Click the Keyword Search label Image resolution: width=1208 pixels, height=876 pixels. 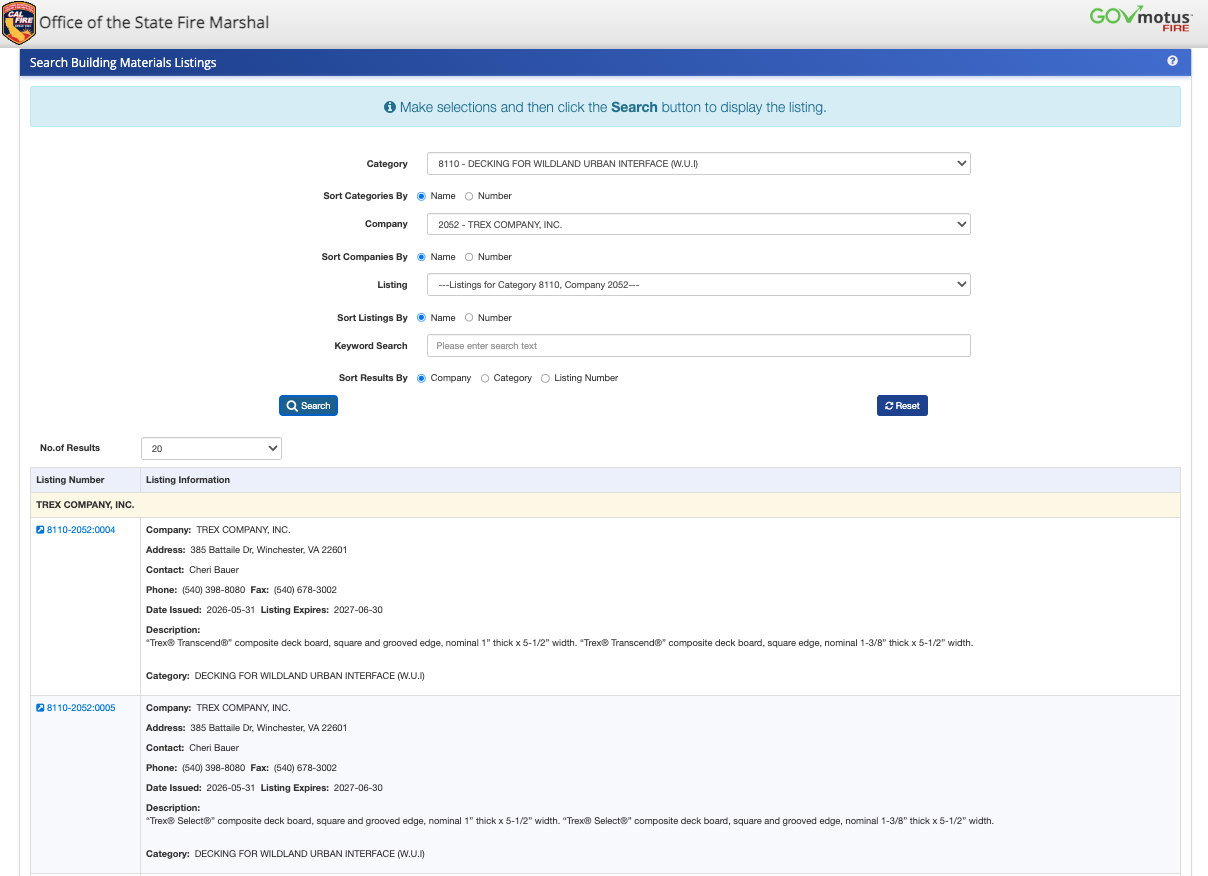371,346
